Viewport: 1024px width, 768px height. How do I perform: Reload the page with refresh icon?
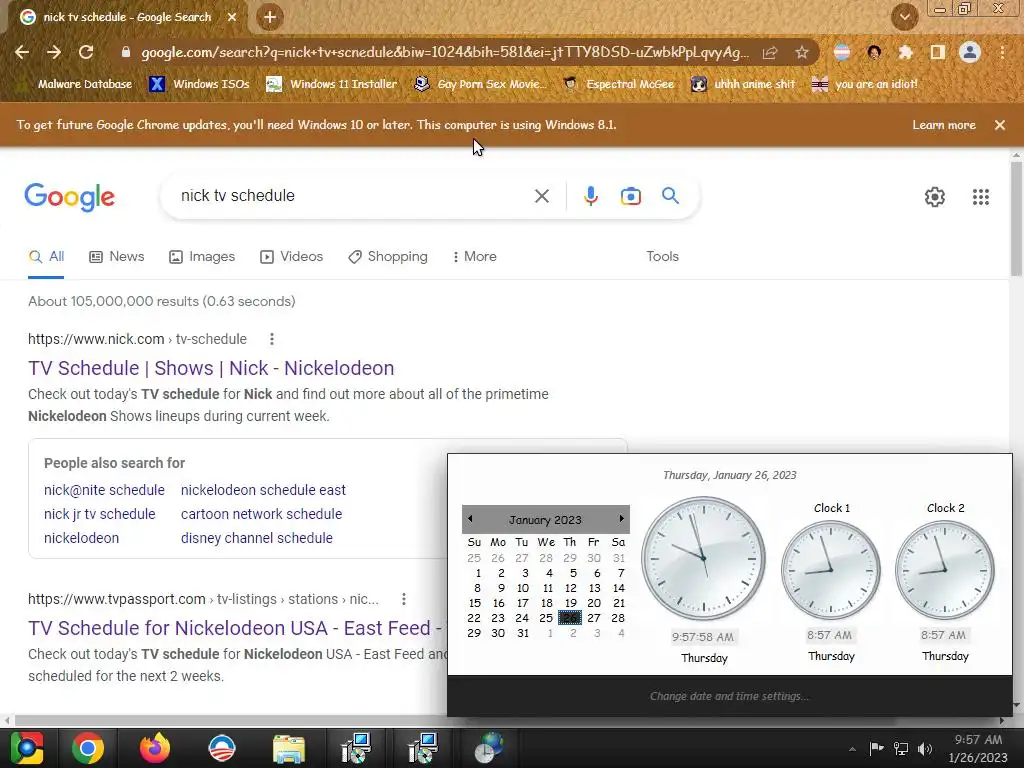[x=86, y=52]
